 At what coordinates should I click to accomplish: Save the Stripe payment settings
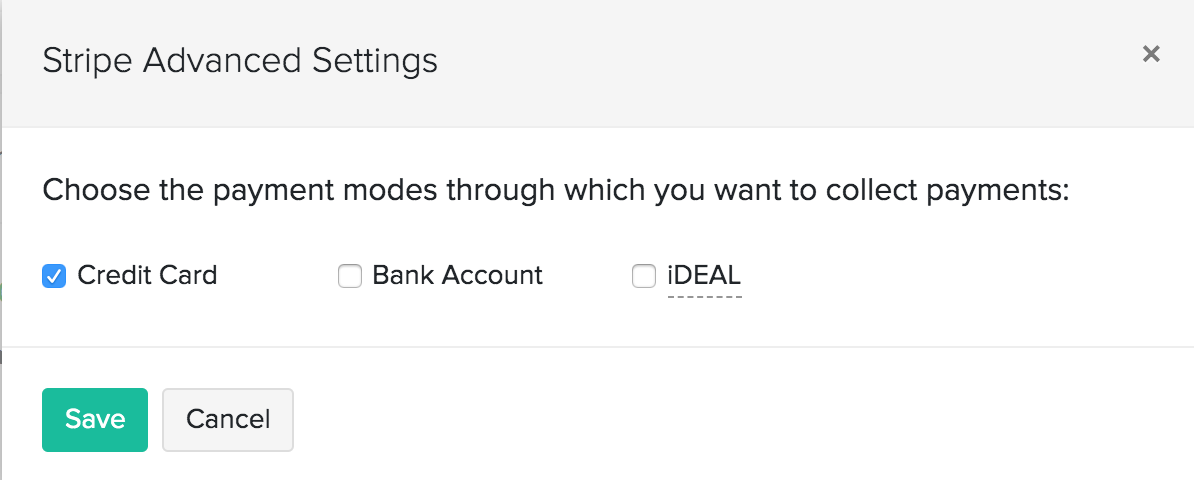tap(95, 419)
